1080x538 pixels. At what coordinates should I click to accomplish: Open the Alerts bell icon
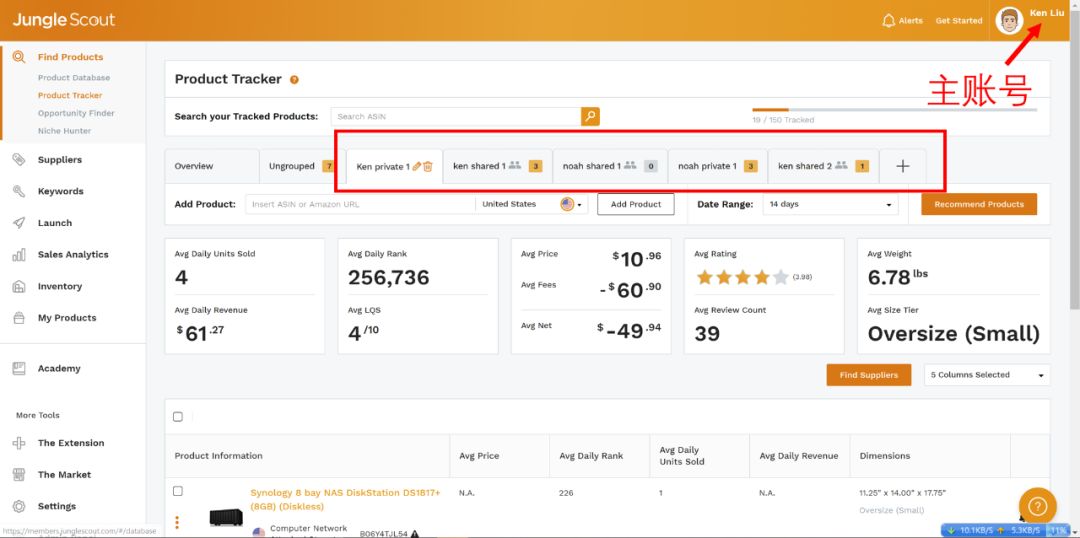(x=888, y=20)
